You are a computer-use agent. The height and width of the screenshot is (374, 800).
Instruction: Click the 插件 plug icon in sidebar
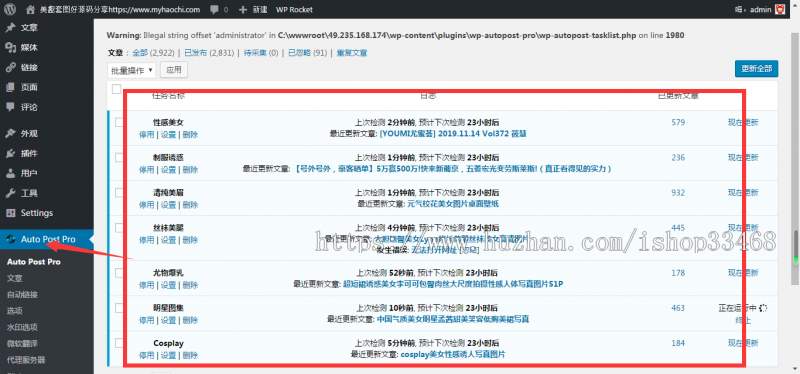[10, 154]
